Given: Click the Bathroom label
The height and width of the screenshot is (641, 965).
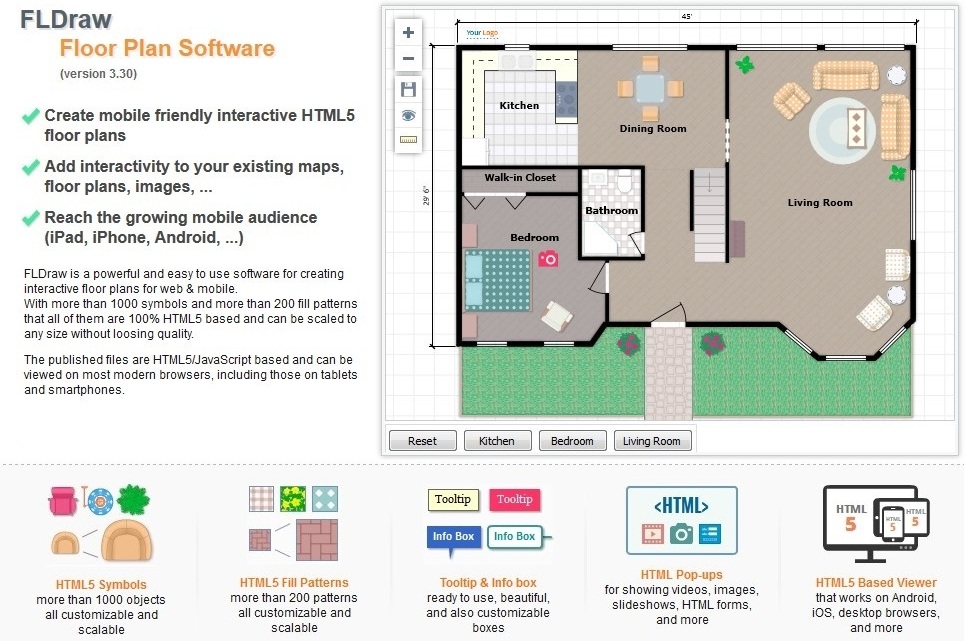Looking at the screenshot, I should click(612, 210).
